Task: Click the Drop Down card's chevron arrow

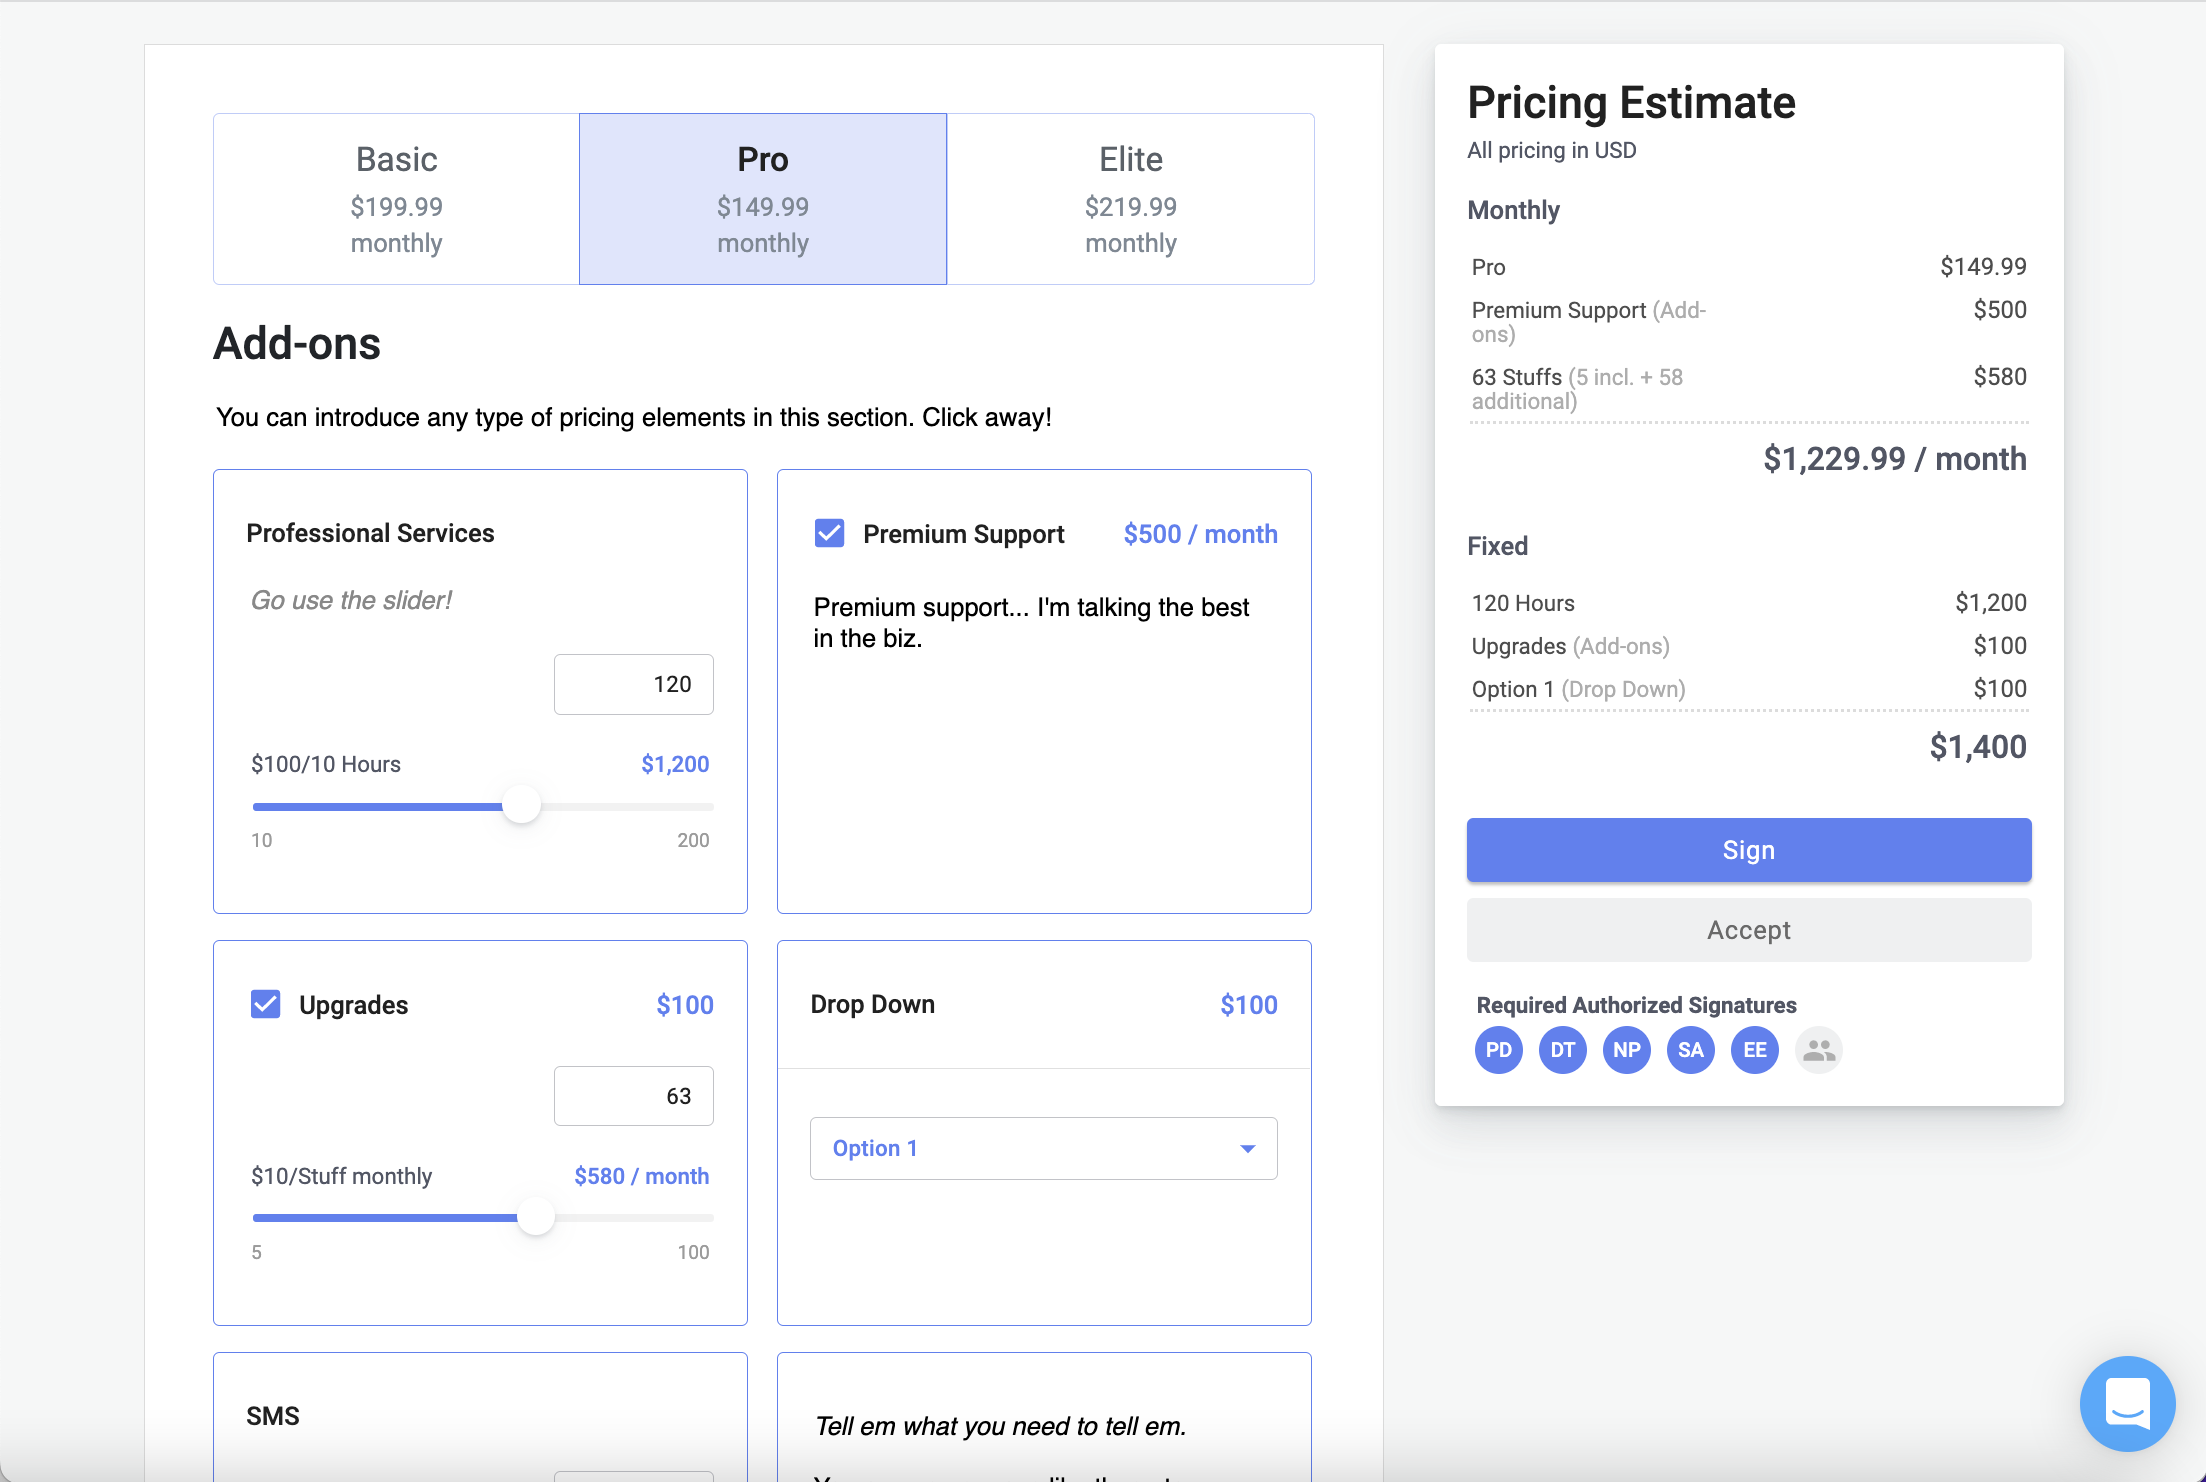Action: (x=1246, y=1148)
